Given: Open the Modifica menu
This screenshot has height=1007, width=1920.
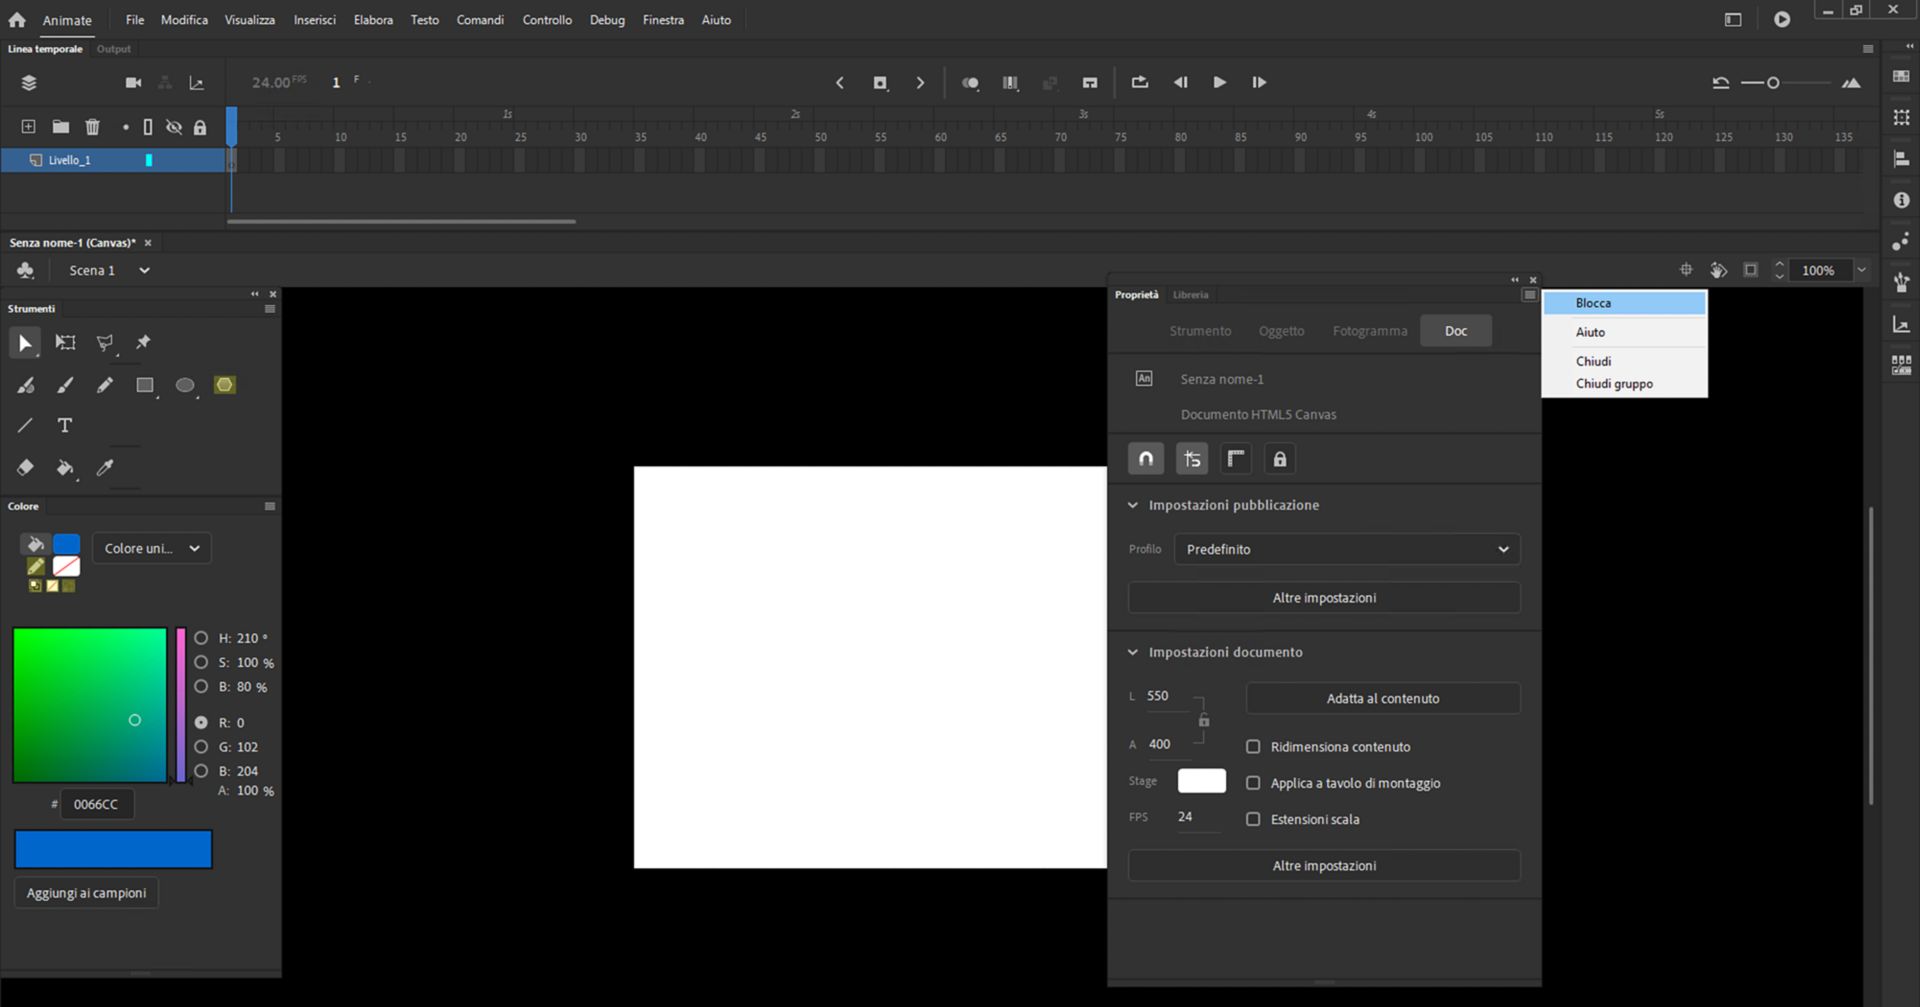Looking at the screenshot, I should [184, 19].
